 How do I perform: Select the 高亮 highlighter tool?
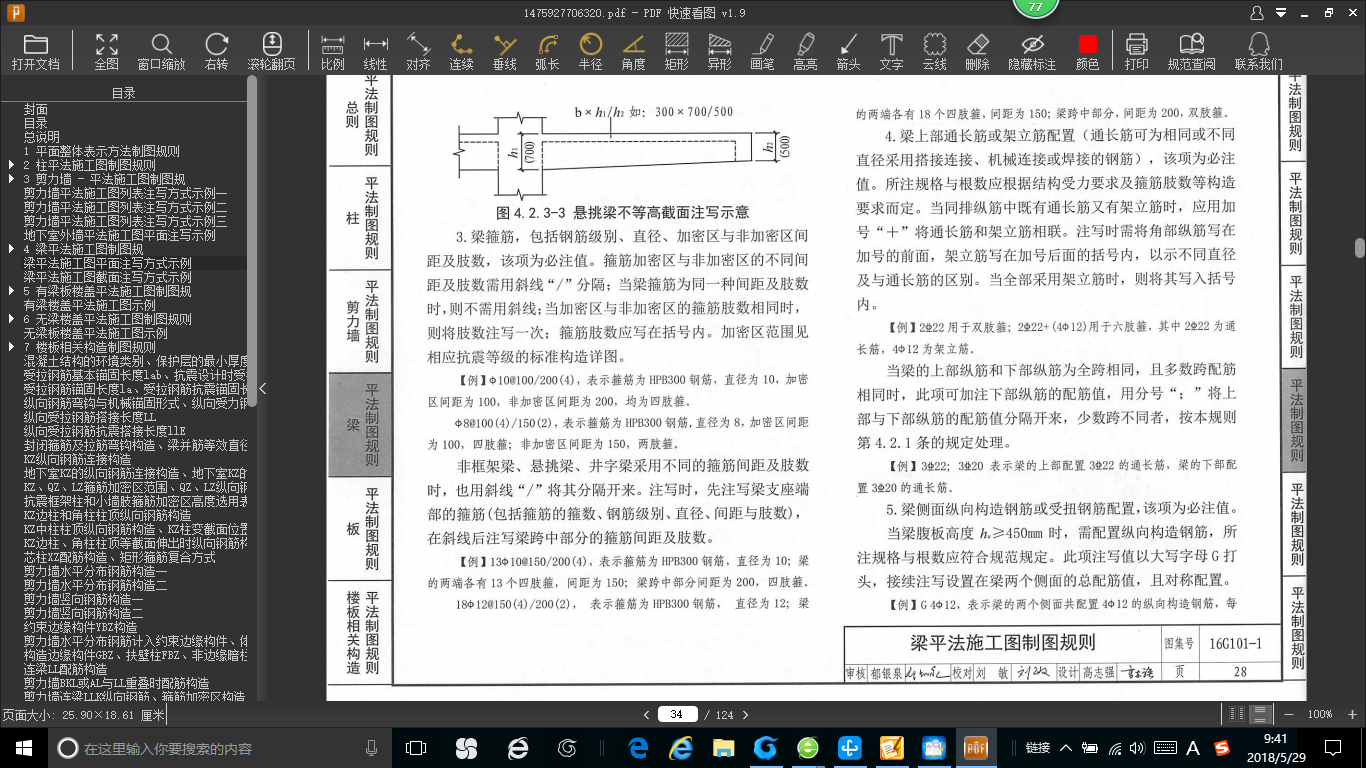(805, 51)
